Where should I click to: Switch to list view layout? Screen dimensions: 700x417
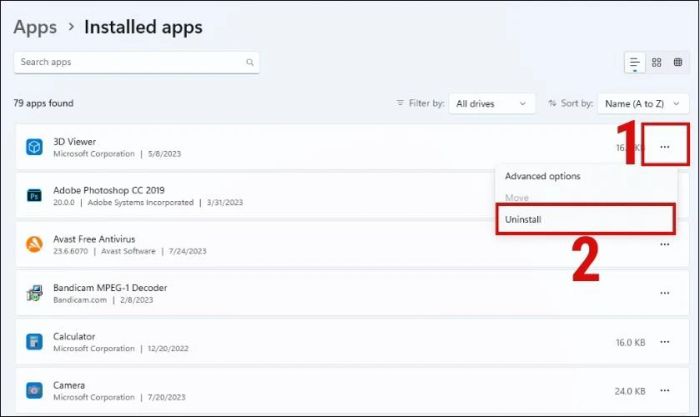coord(634,63)
